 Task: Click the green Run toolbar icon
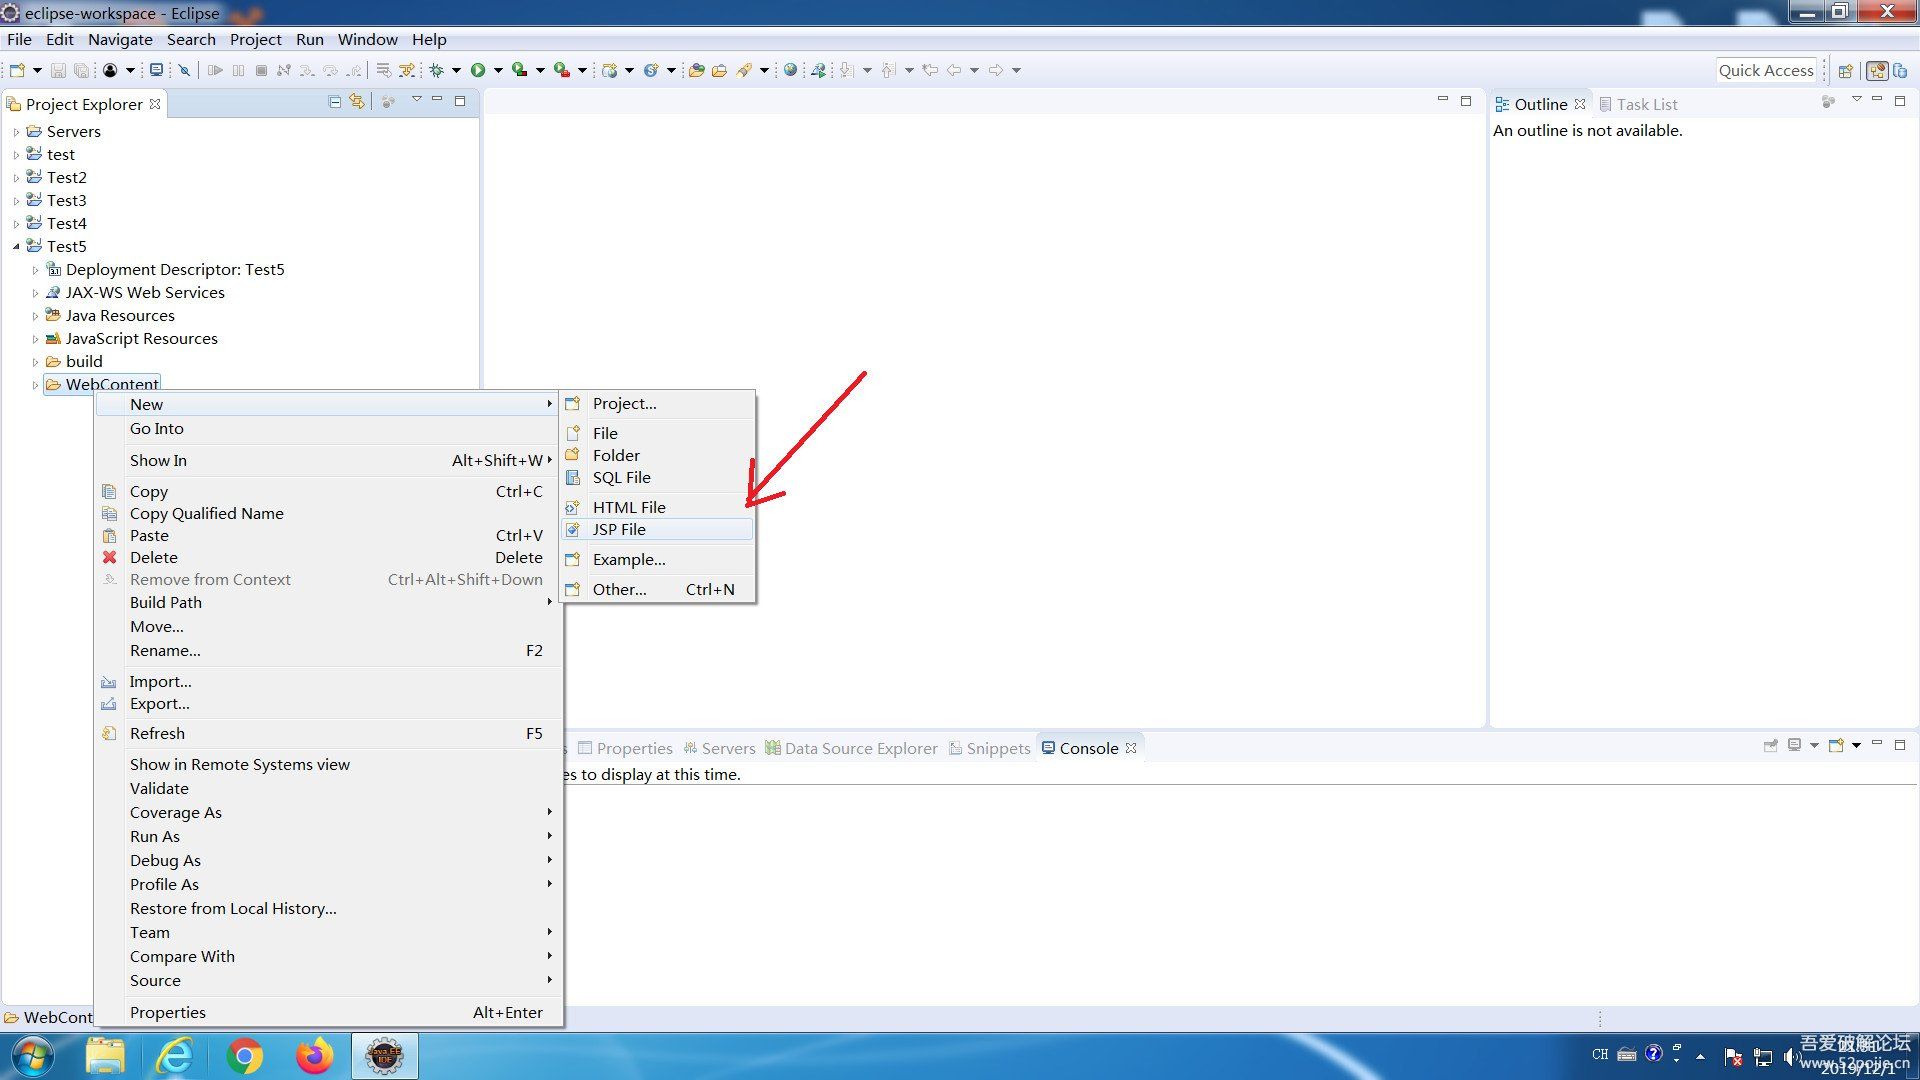click(x=478, y=70)
